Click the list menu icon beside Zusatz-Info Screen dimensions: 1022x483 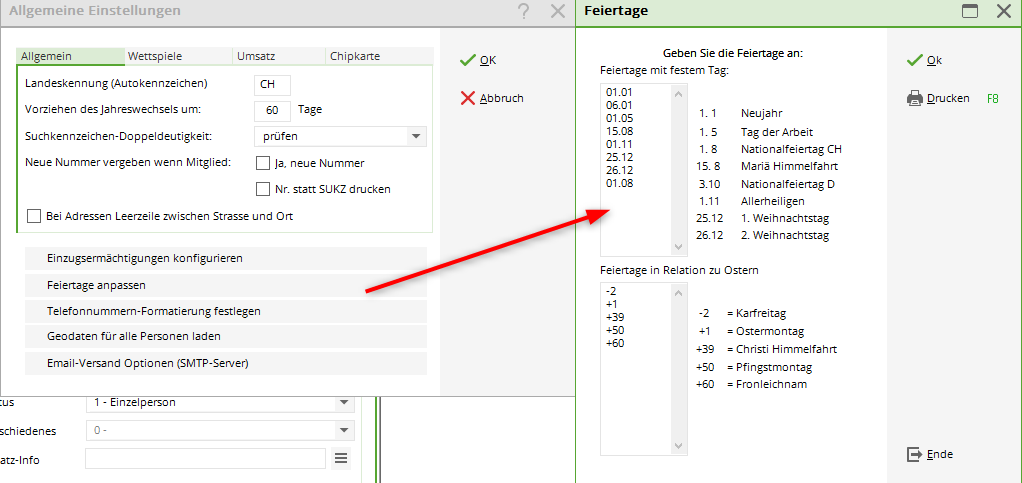(x=341, y=458)
